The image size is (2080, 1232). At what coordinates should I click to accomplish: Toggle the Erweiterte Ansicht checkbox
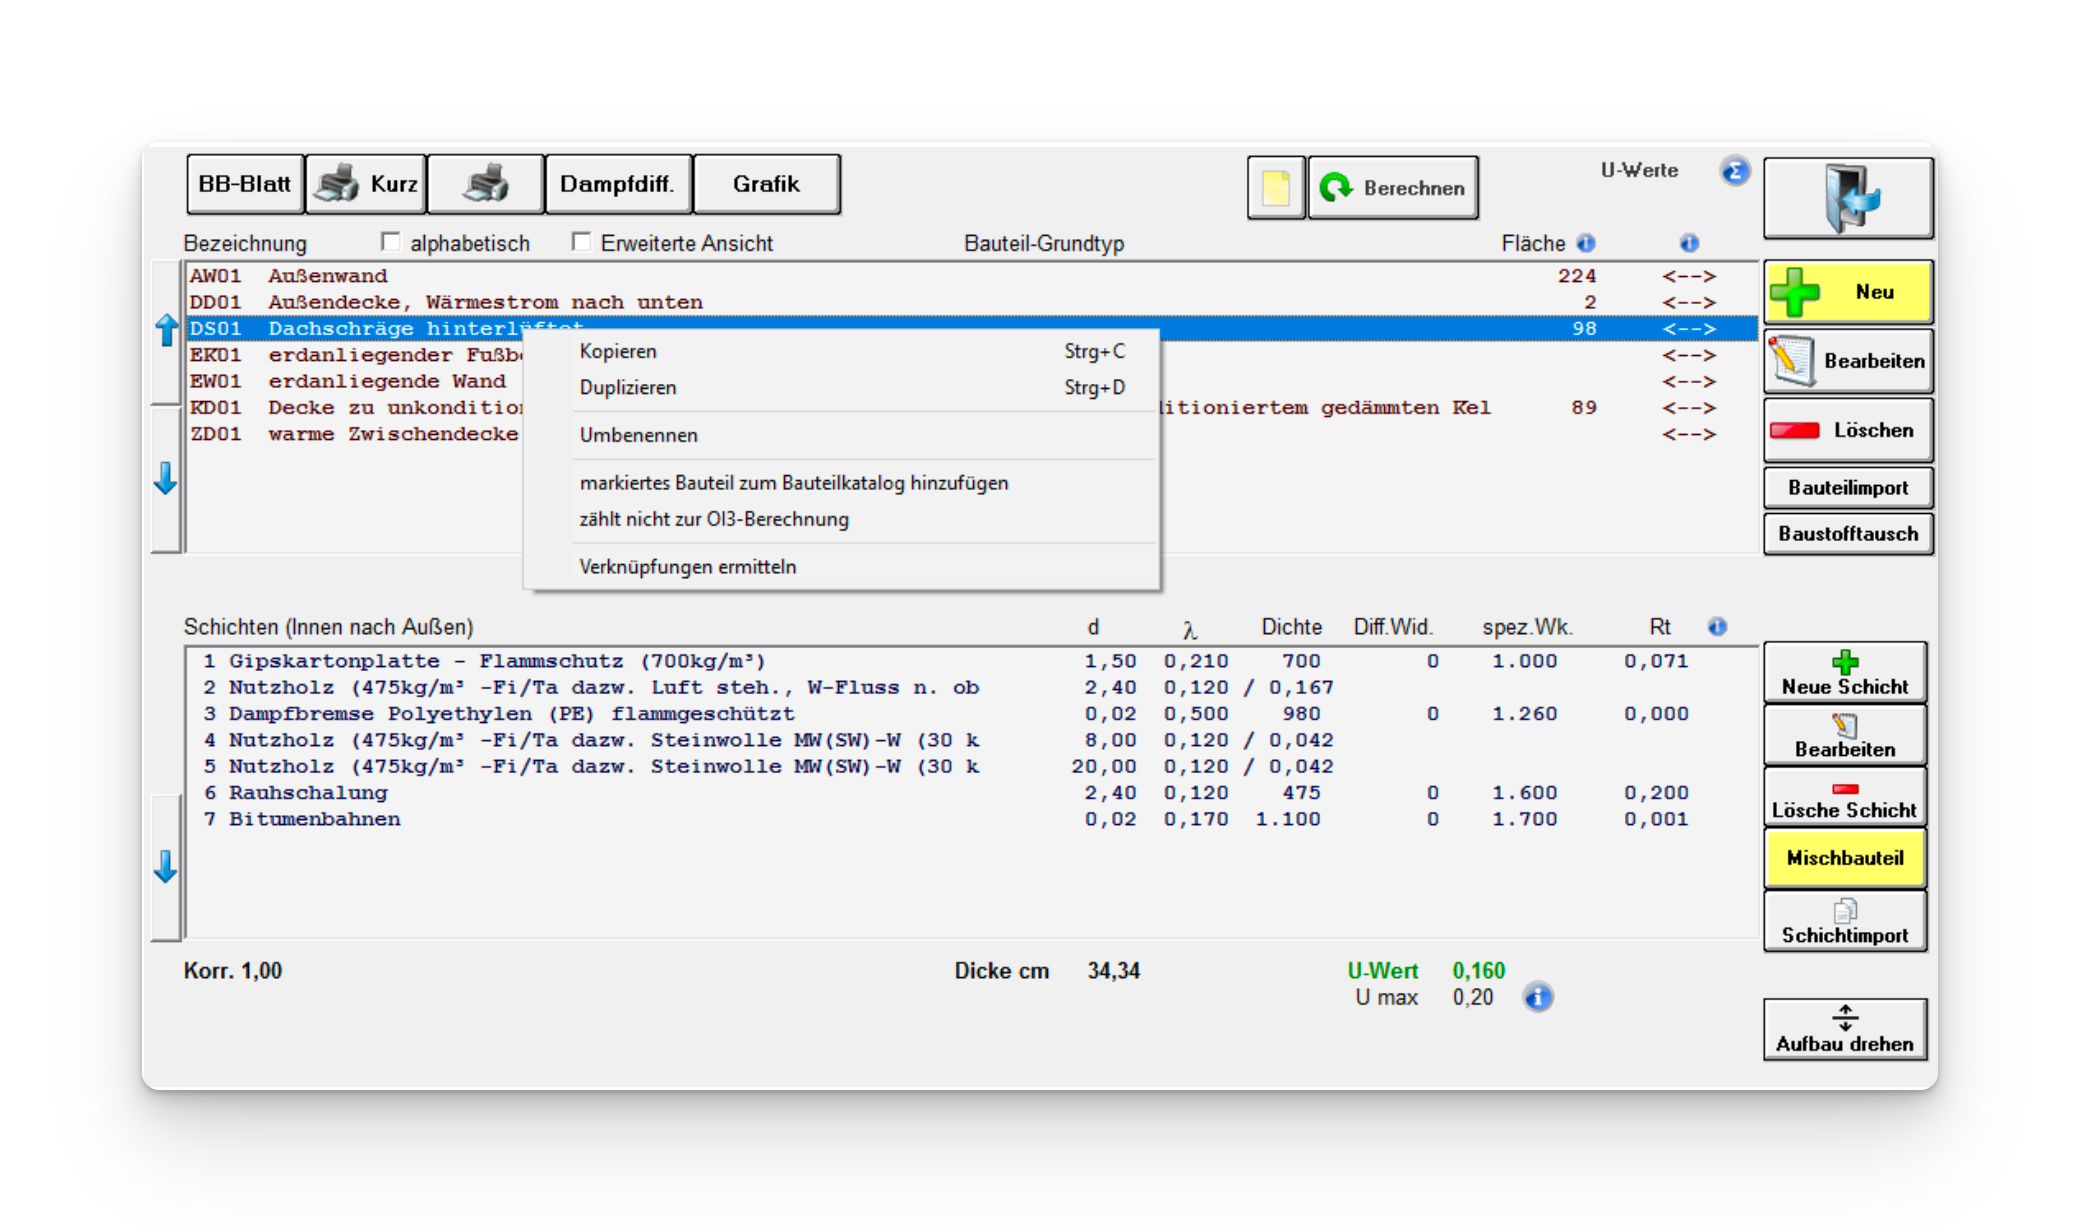(581, 242)
